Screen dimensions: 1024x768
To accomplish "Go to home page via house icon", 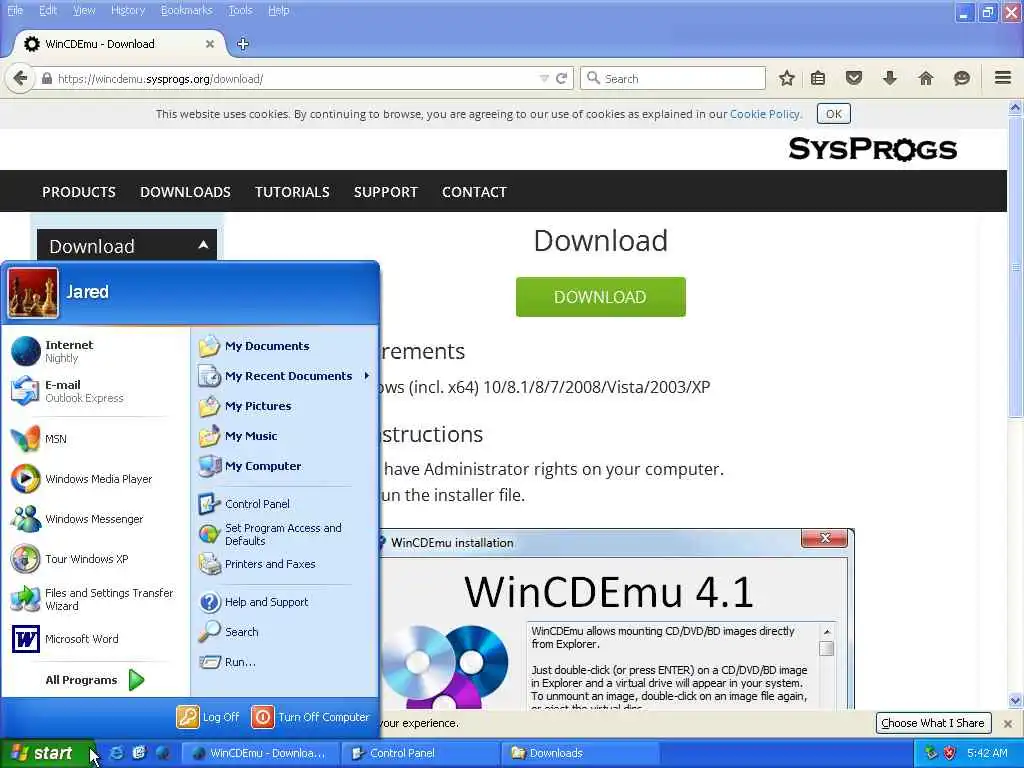I will [925, 78].
